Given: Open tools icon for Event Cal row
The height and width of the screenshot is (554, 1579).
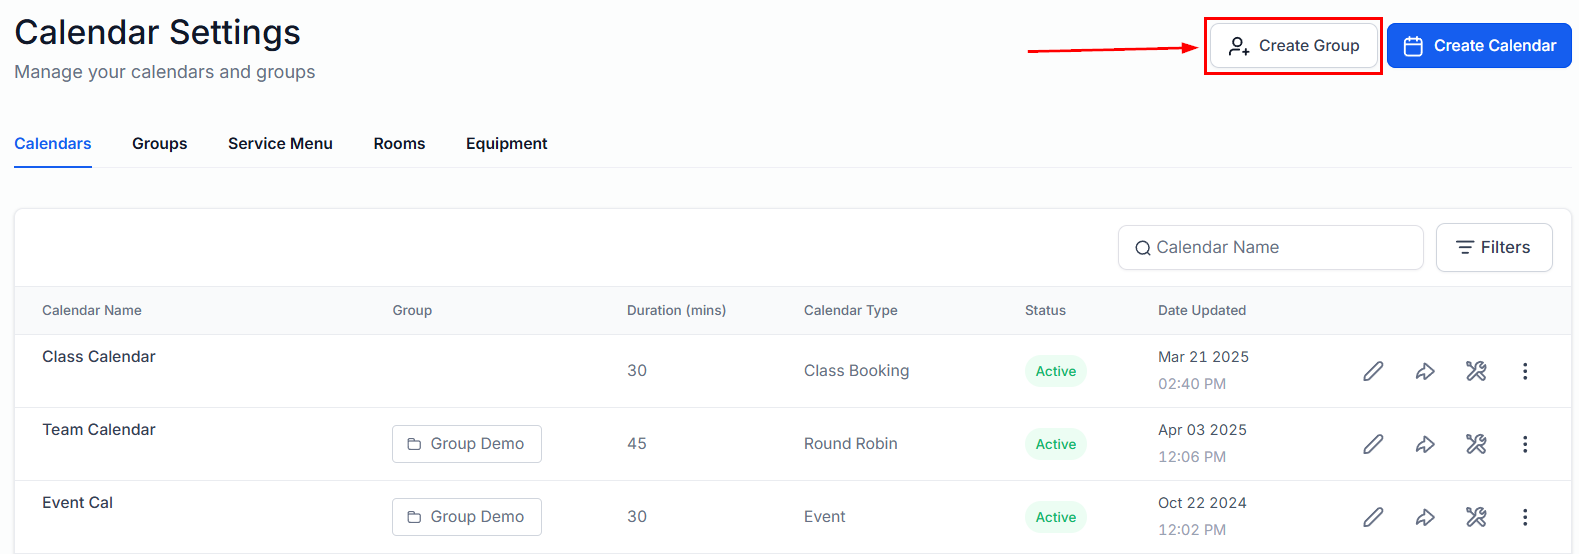Looking at the screenshot, I should click(x=1476, y=517).
